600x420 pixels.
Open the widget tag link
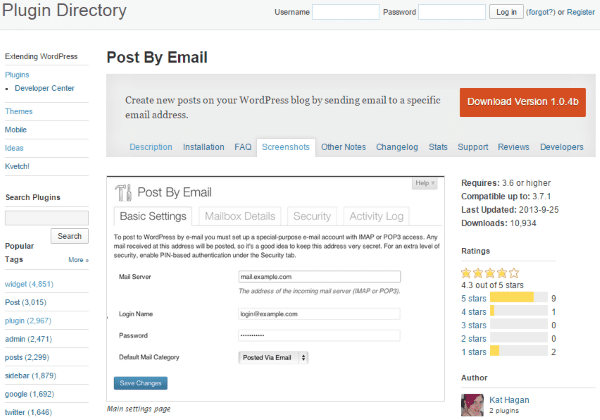28,285
